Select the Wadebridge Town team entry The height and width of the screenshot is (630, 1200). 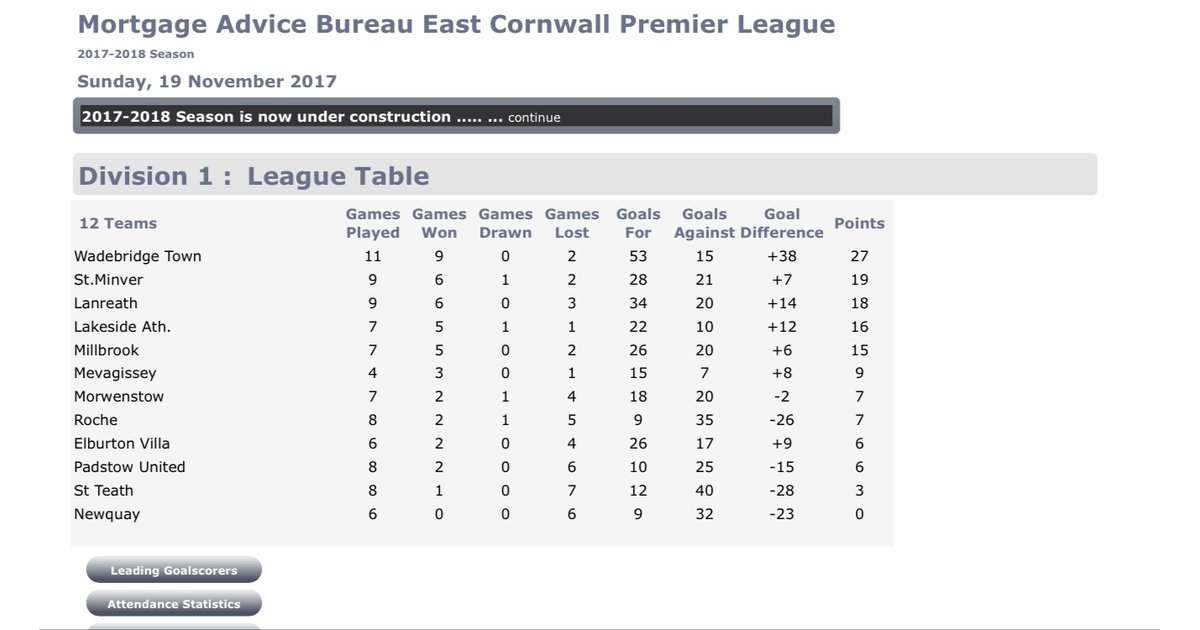tap(138, 256)
